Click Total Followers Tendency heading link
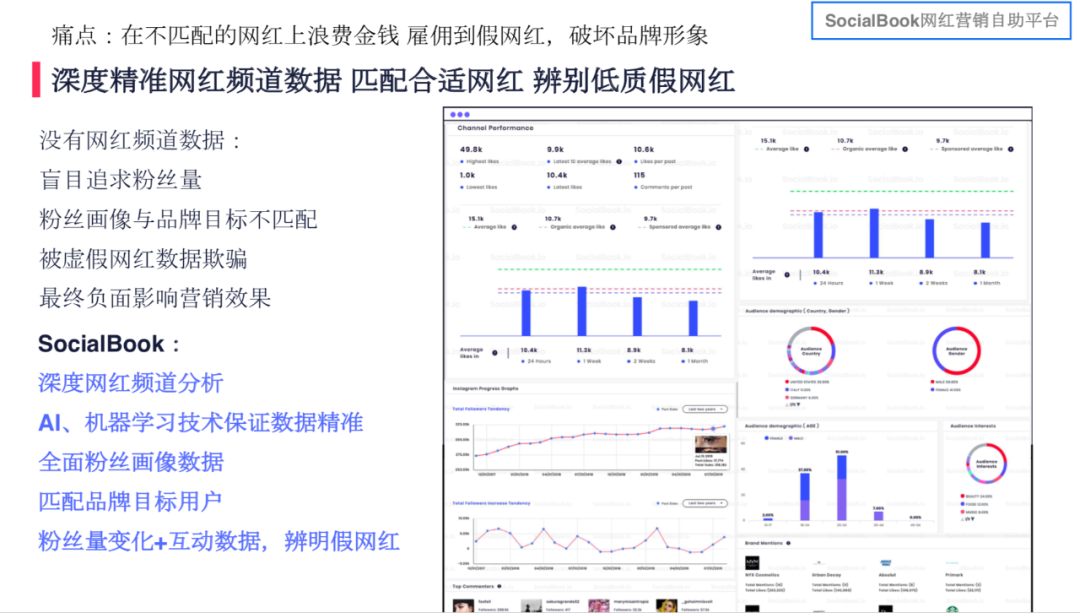The image size is (1080, 613). [481, 409]
